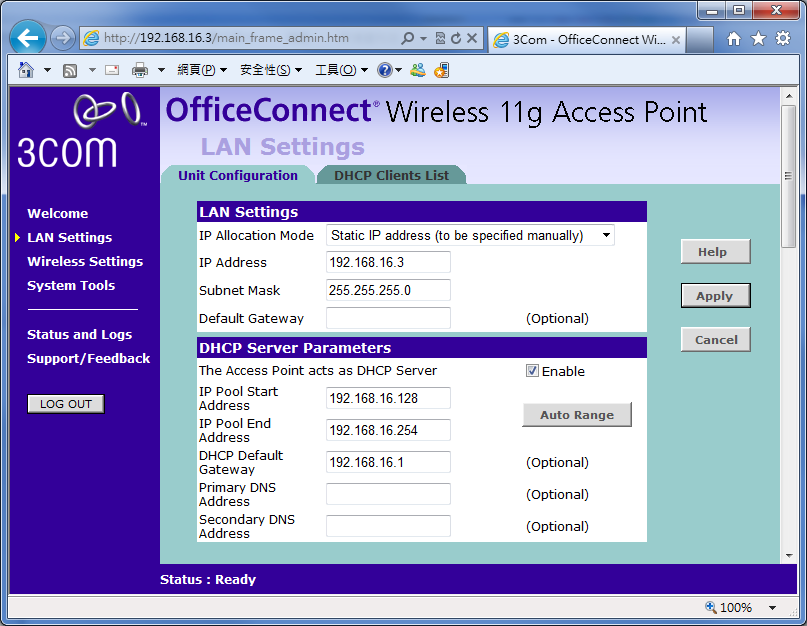Viewport: 807px width, 626px height.
Task: Expand the feeds dropdown arrow
Action: click(x=92, y=69)
